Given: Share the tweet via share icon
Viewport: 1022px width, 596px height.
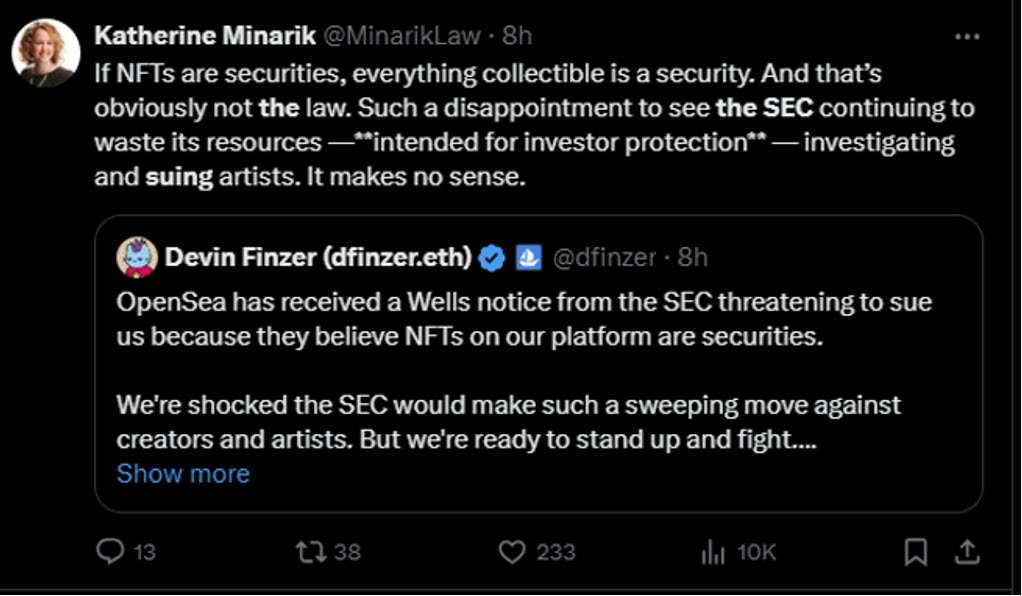Looking at the screenshot, I should pos(966,551).
